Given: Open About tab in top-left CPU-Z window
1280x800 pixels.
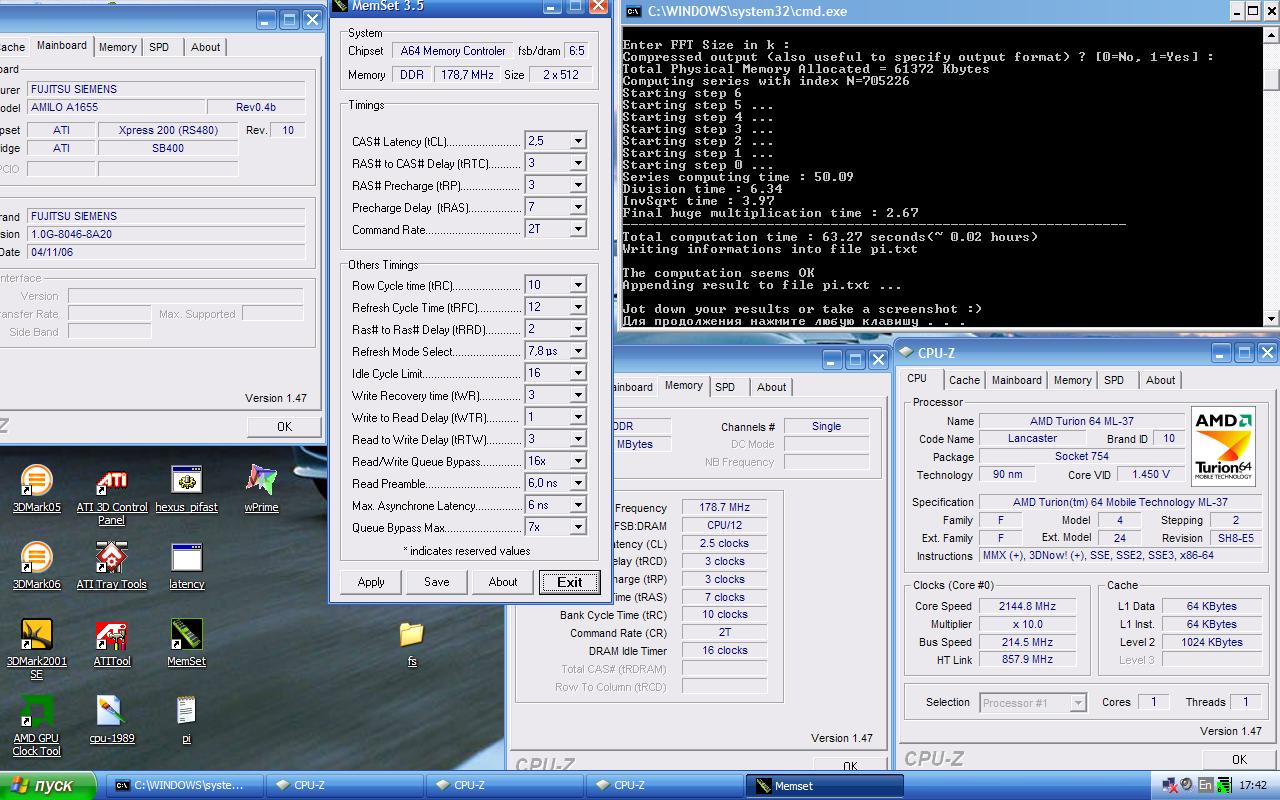Looking at the screenshot, I should pyautogui.click(x=205, y=47).
